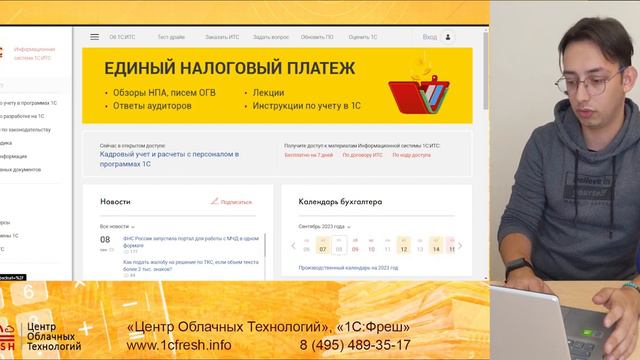Click banner text Инструкции по учету в 1С

pyautogui.click(x=307, y=106)
